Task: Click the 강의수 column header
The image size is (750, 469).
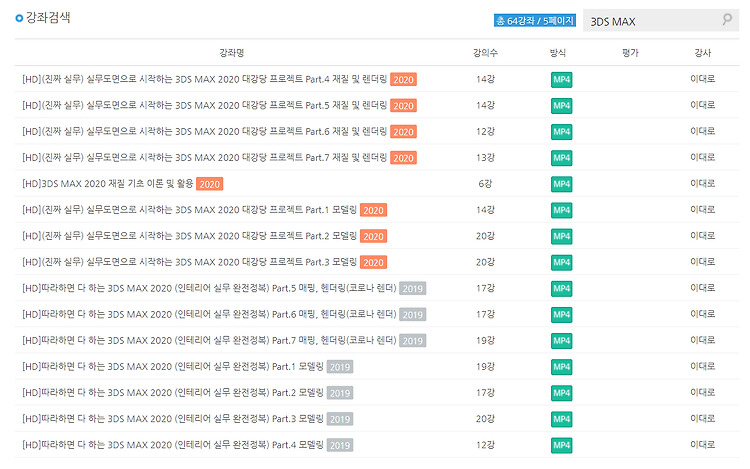Action: point(485,53)
